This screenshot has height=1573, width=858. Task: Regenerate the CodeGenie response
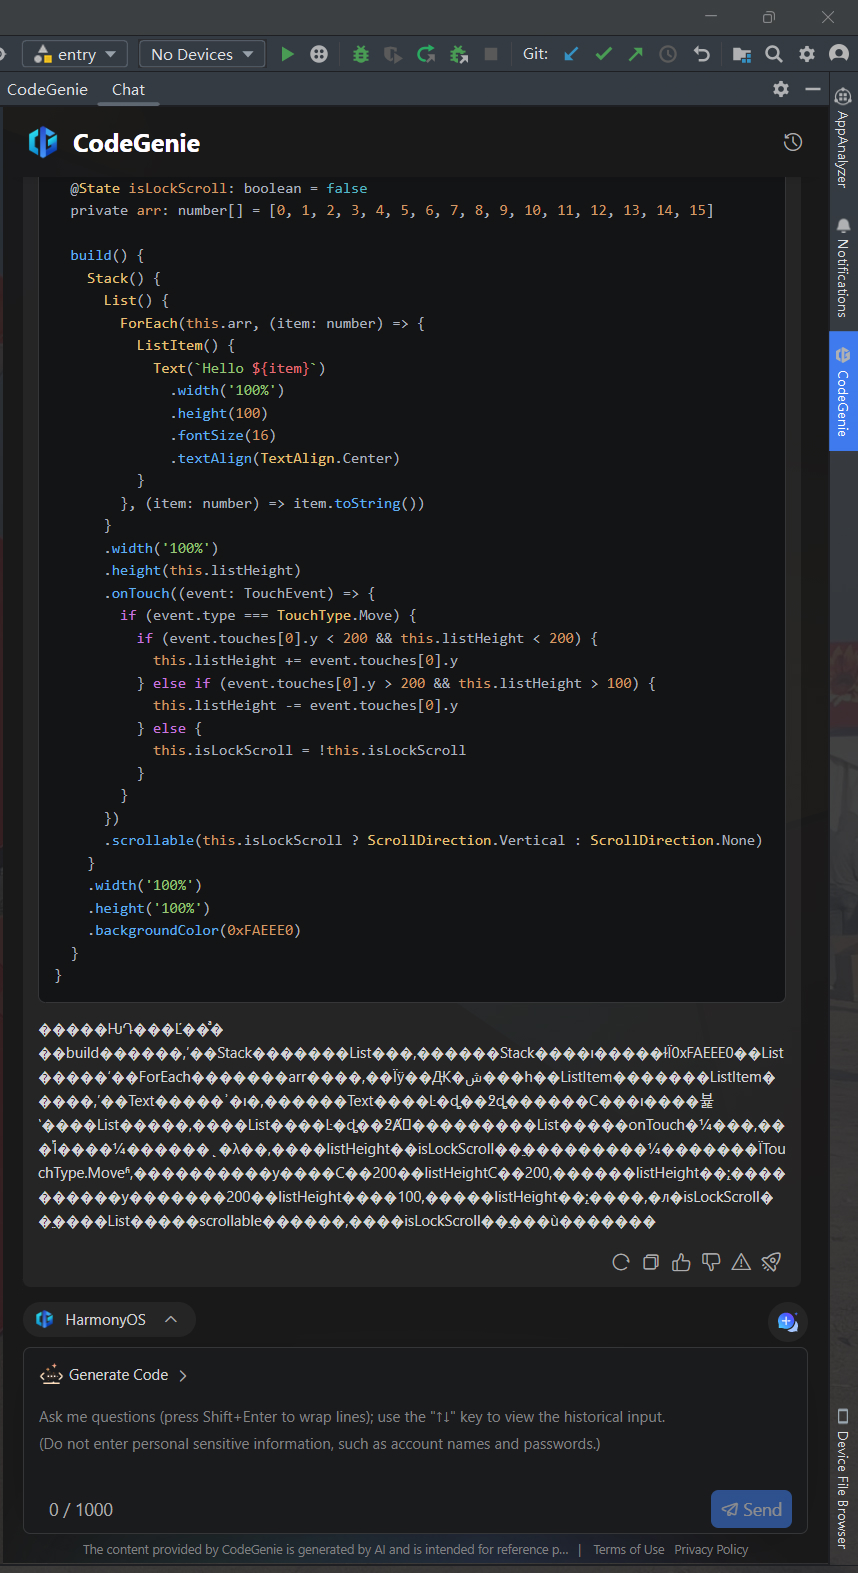point(621,1262)
